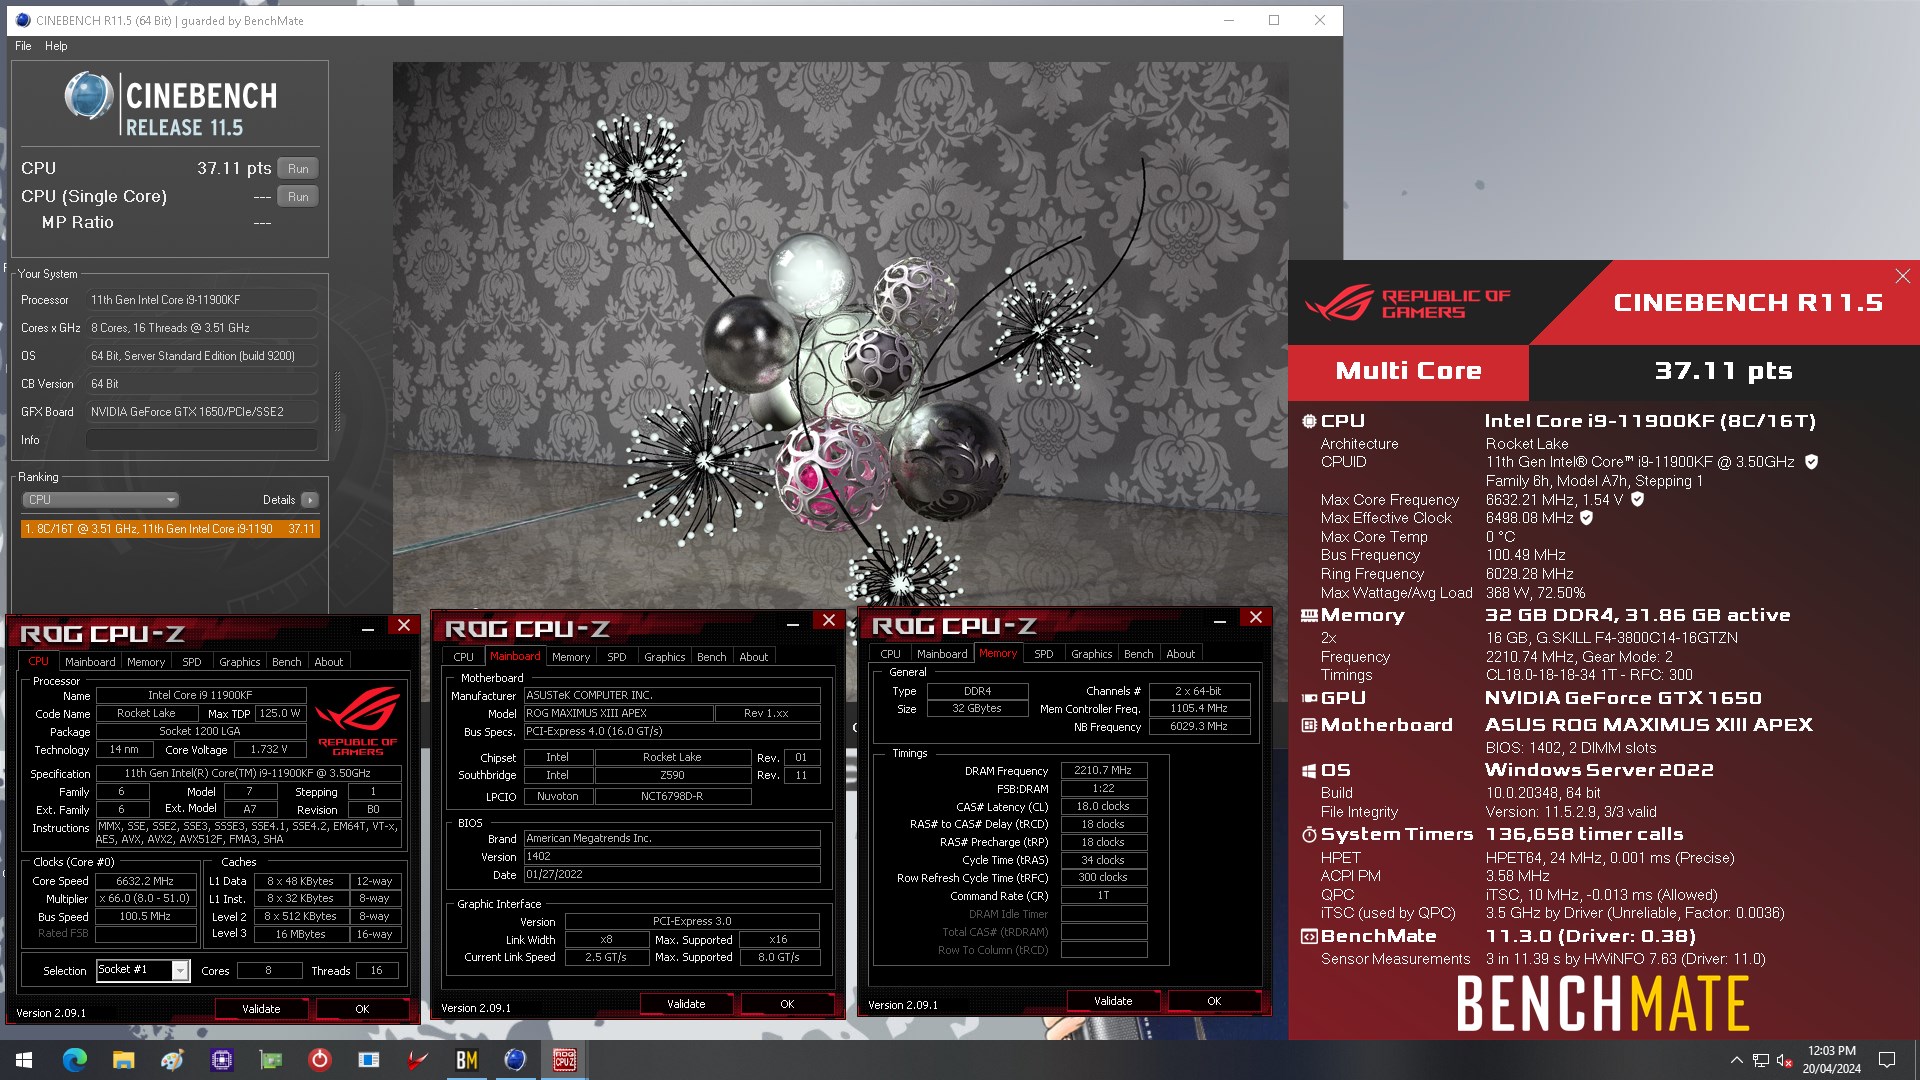Open the blue window panel taskbar icon
The image size is (1920, 1080).
(368, 1060)
